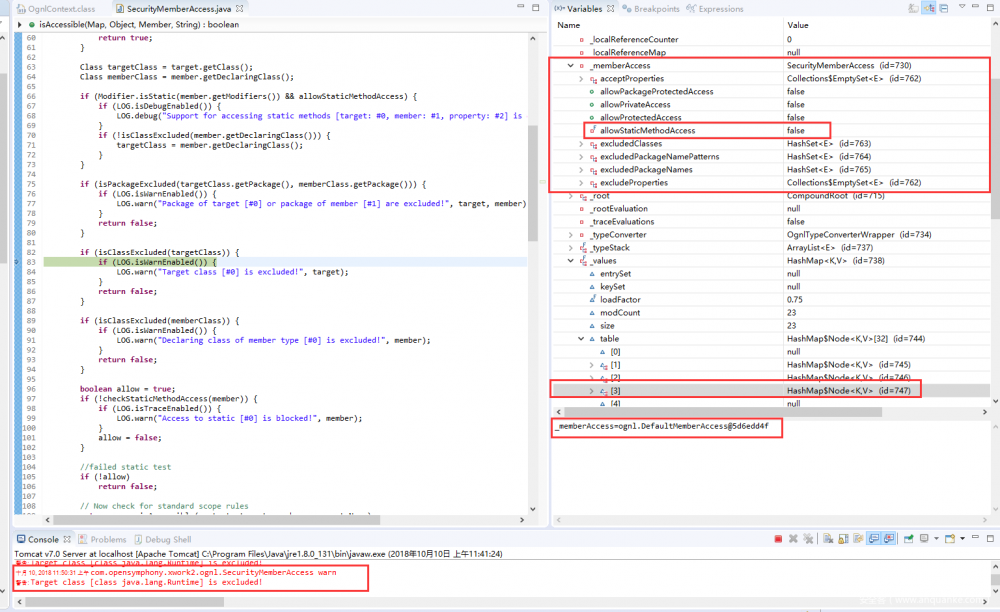The image size is (1000, 612).
Task: Expand the excludedClasses variable node
Action: 582,144
